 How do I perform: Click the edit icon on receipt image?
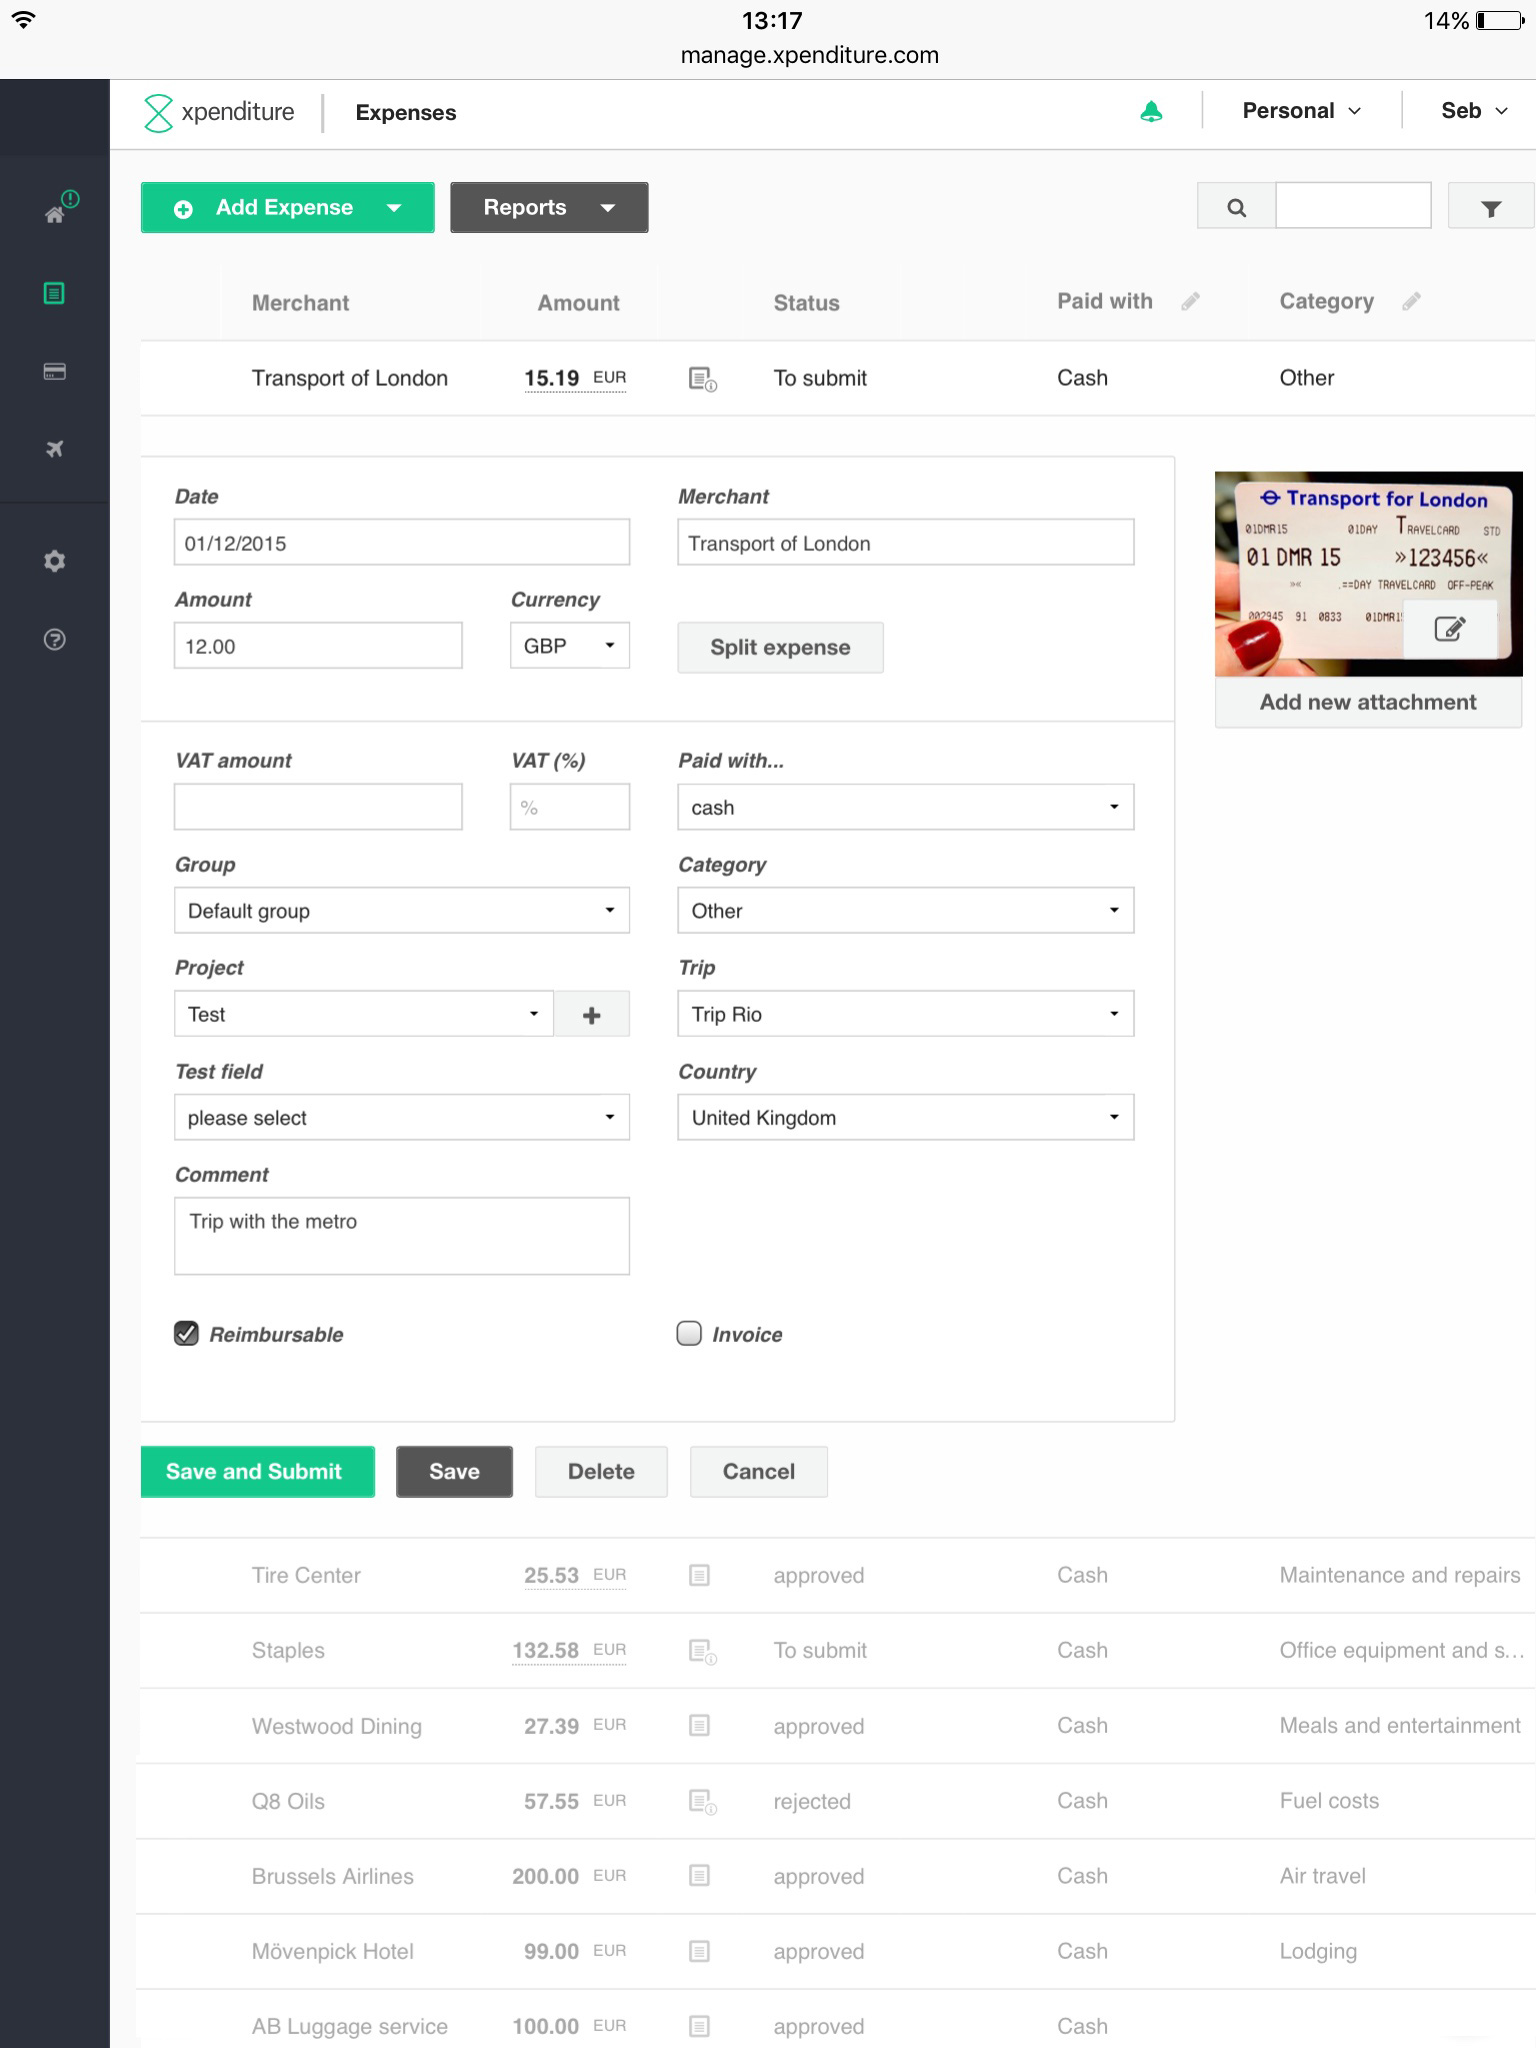(1449, 629)
